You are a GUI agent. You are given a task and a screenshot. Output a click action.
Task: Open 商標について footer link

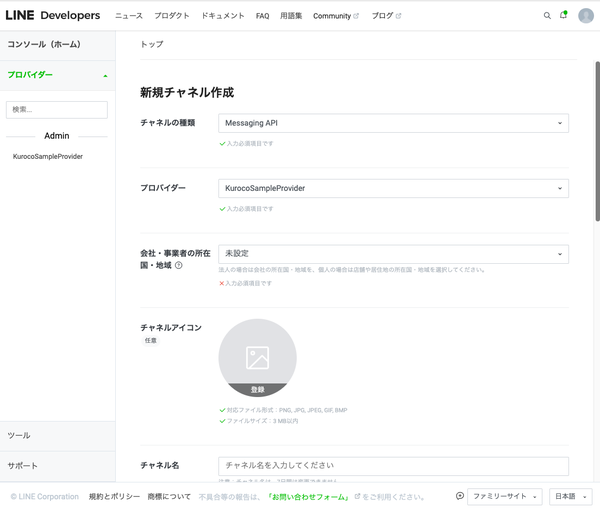point(169,497)
